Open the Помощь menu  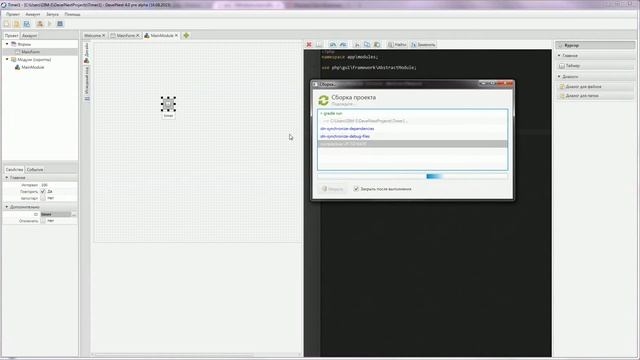(72, 14)
